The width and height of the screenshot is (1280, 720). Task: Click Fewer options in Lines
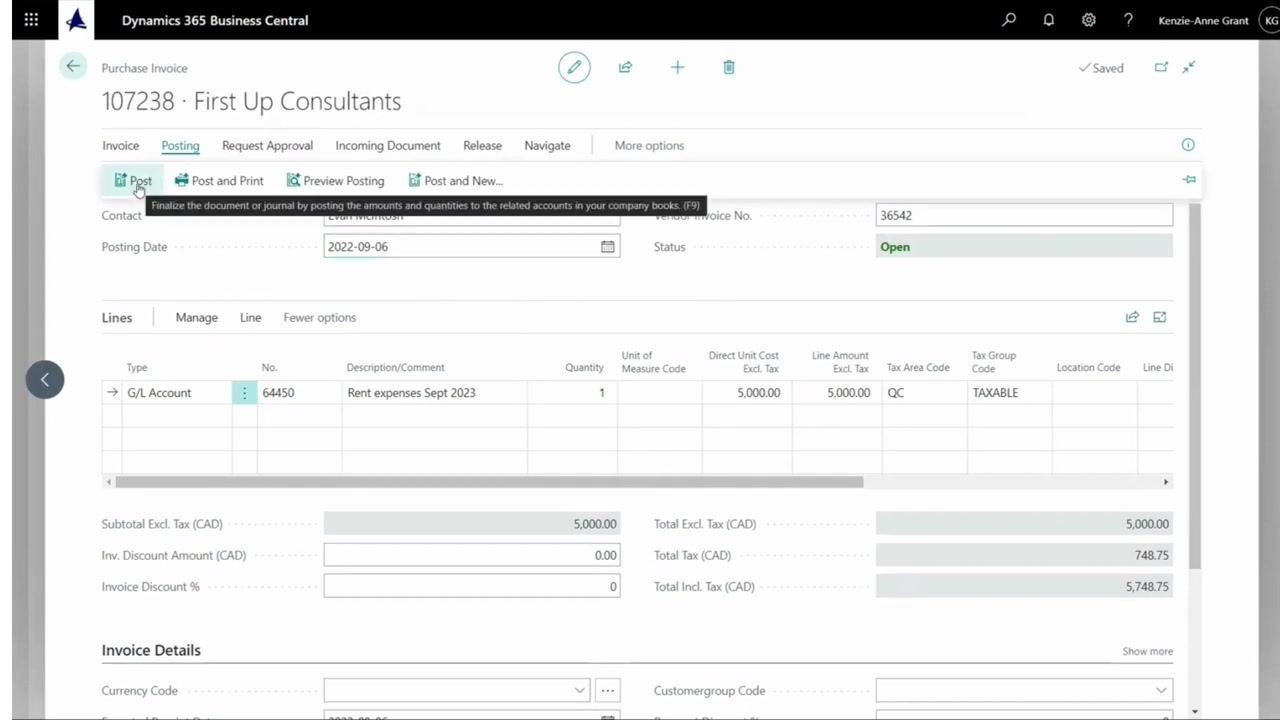coord(319,317)
